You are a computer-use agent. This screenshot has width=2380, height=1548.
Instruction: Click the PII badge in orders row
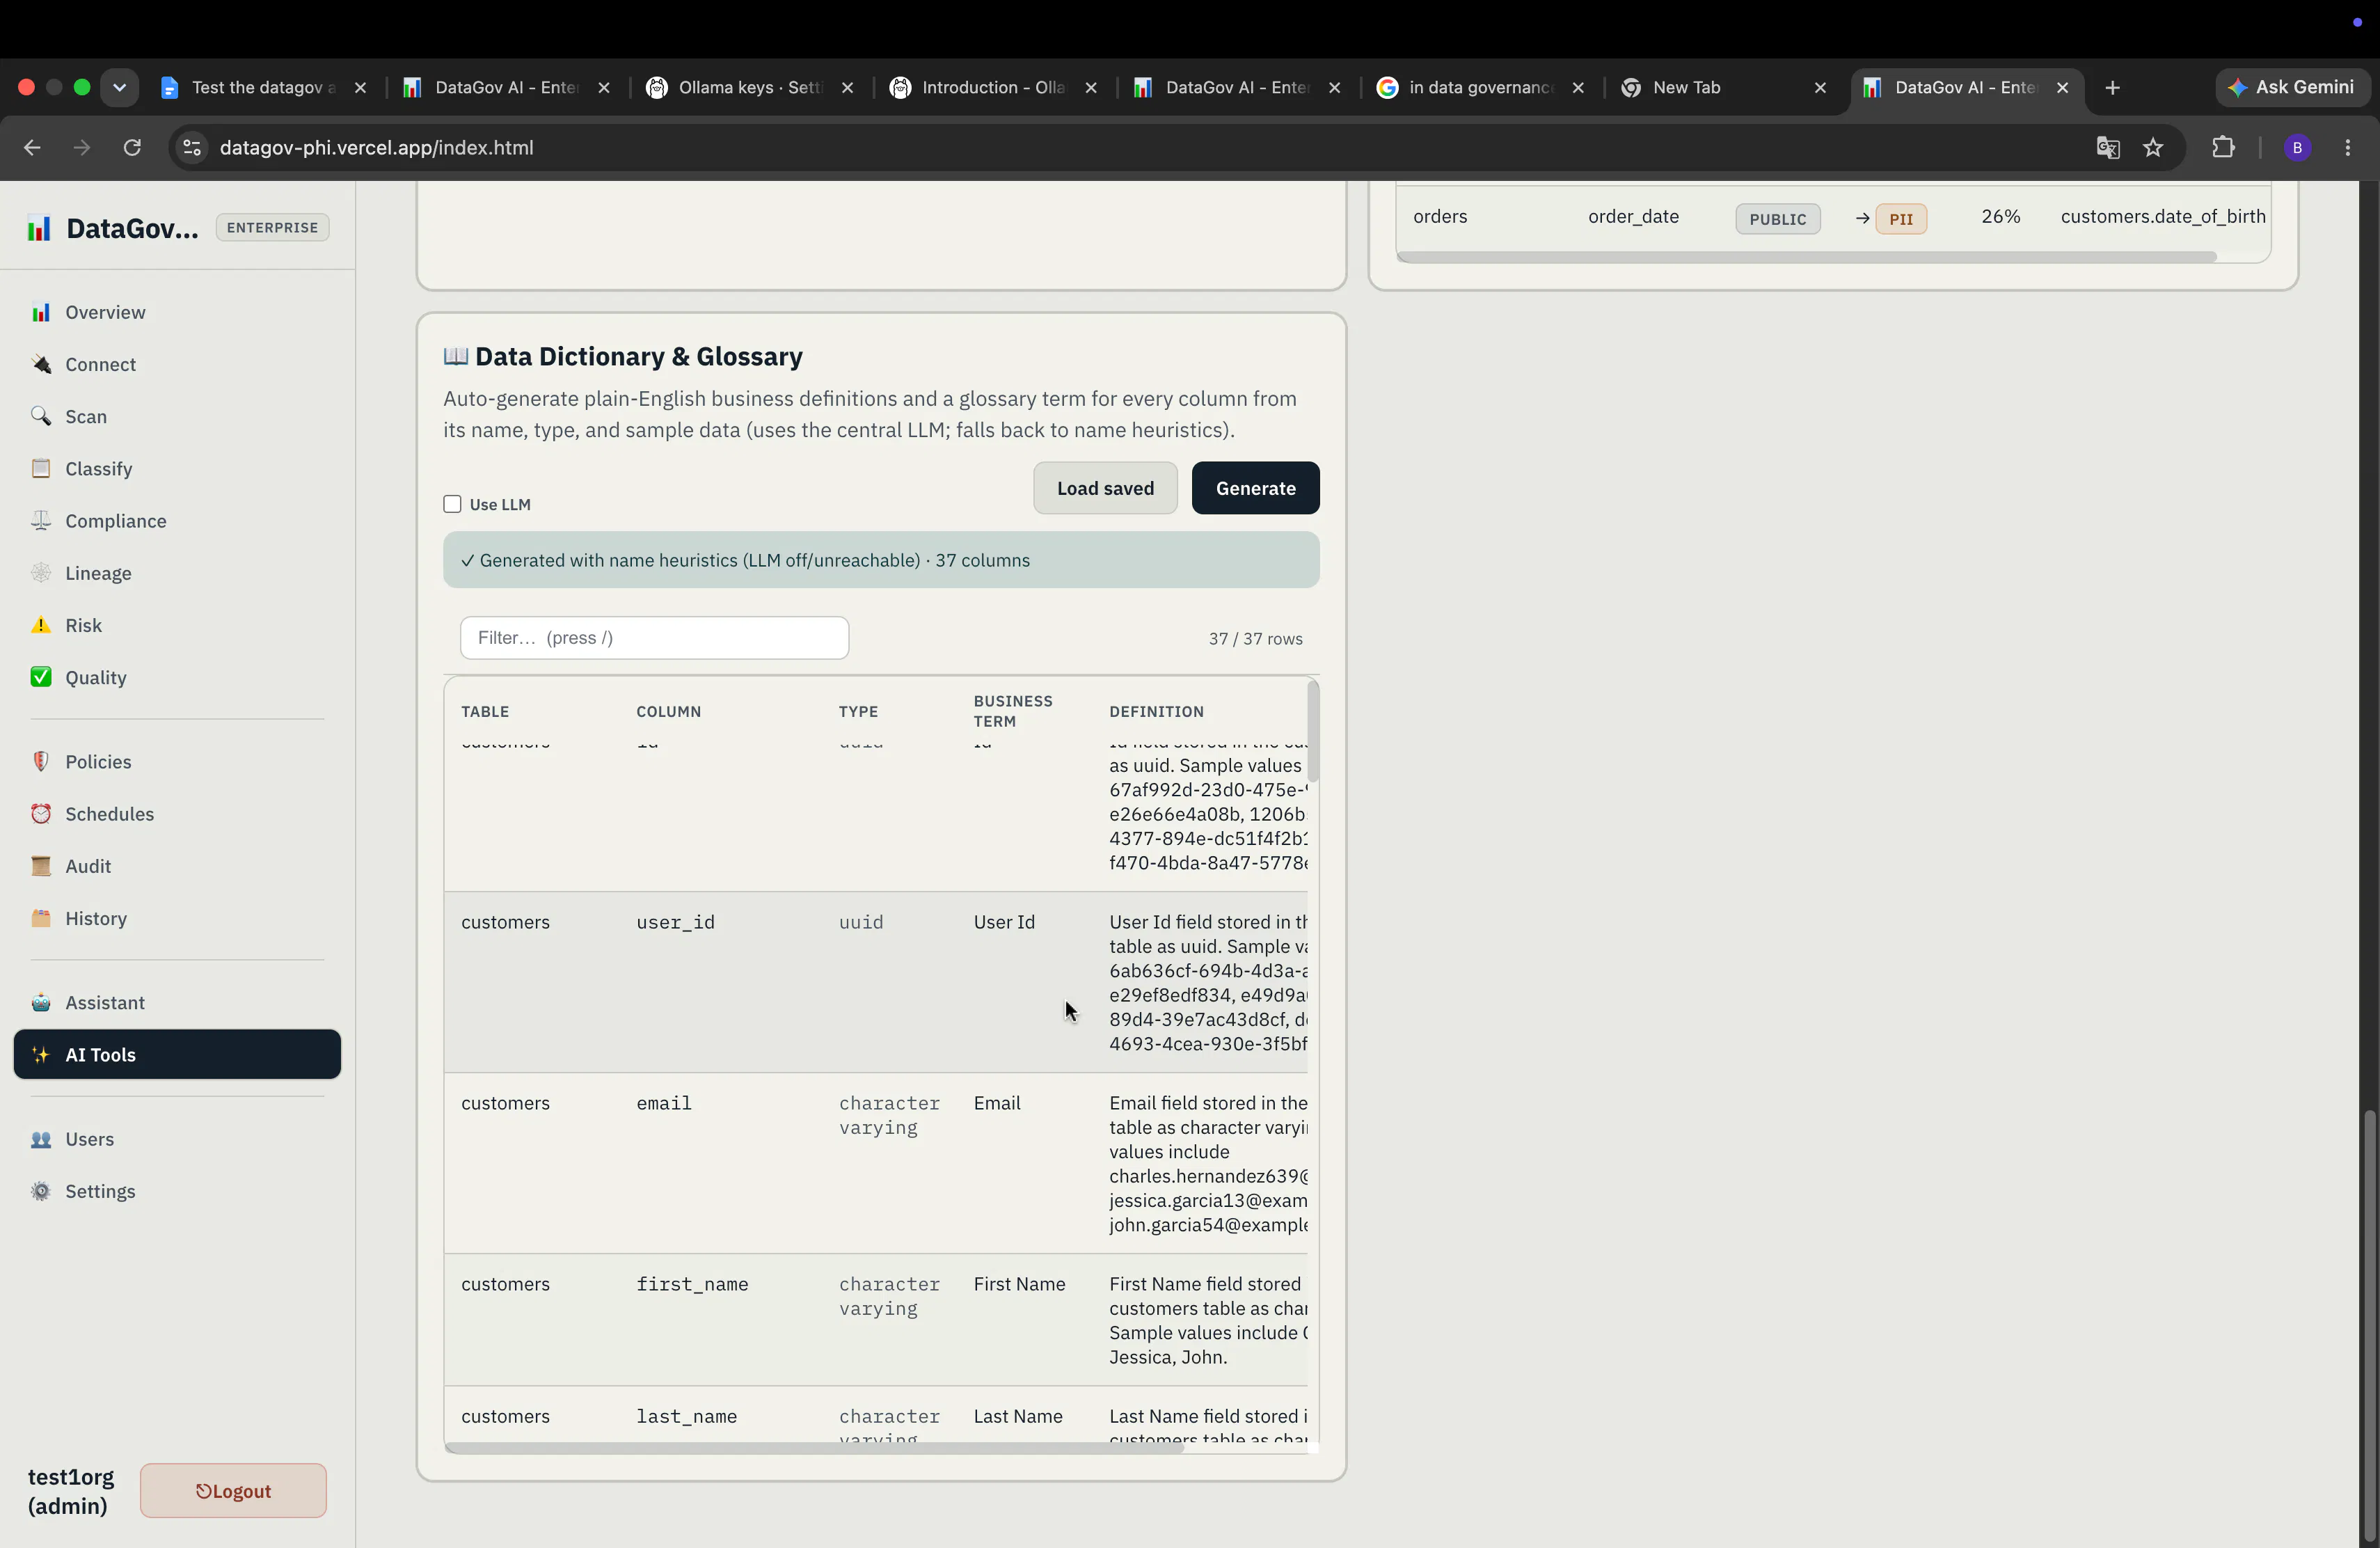pyautogui.click(x=1901, y=219)
